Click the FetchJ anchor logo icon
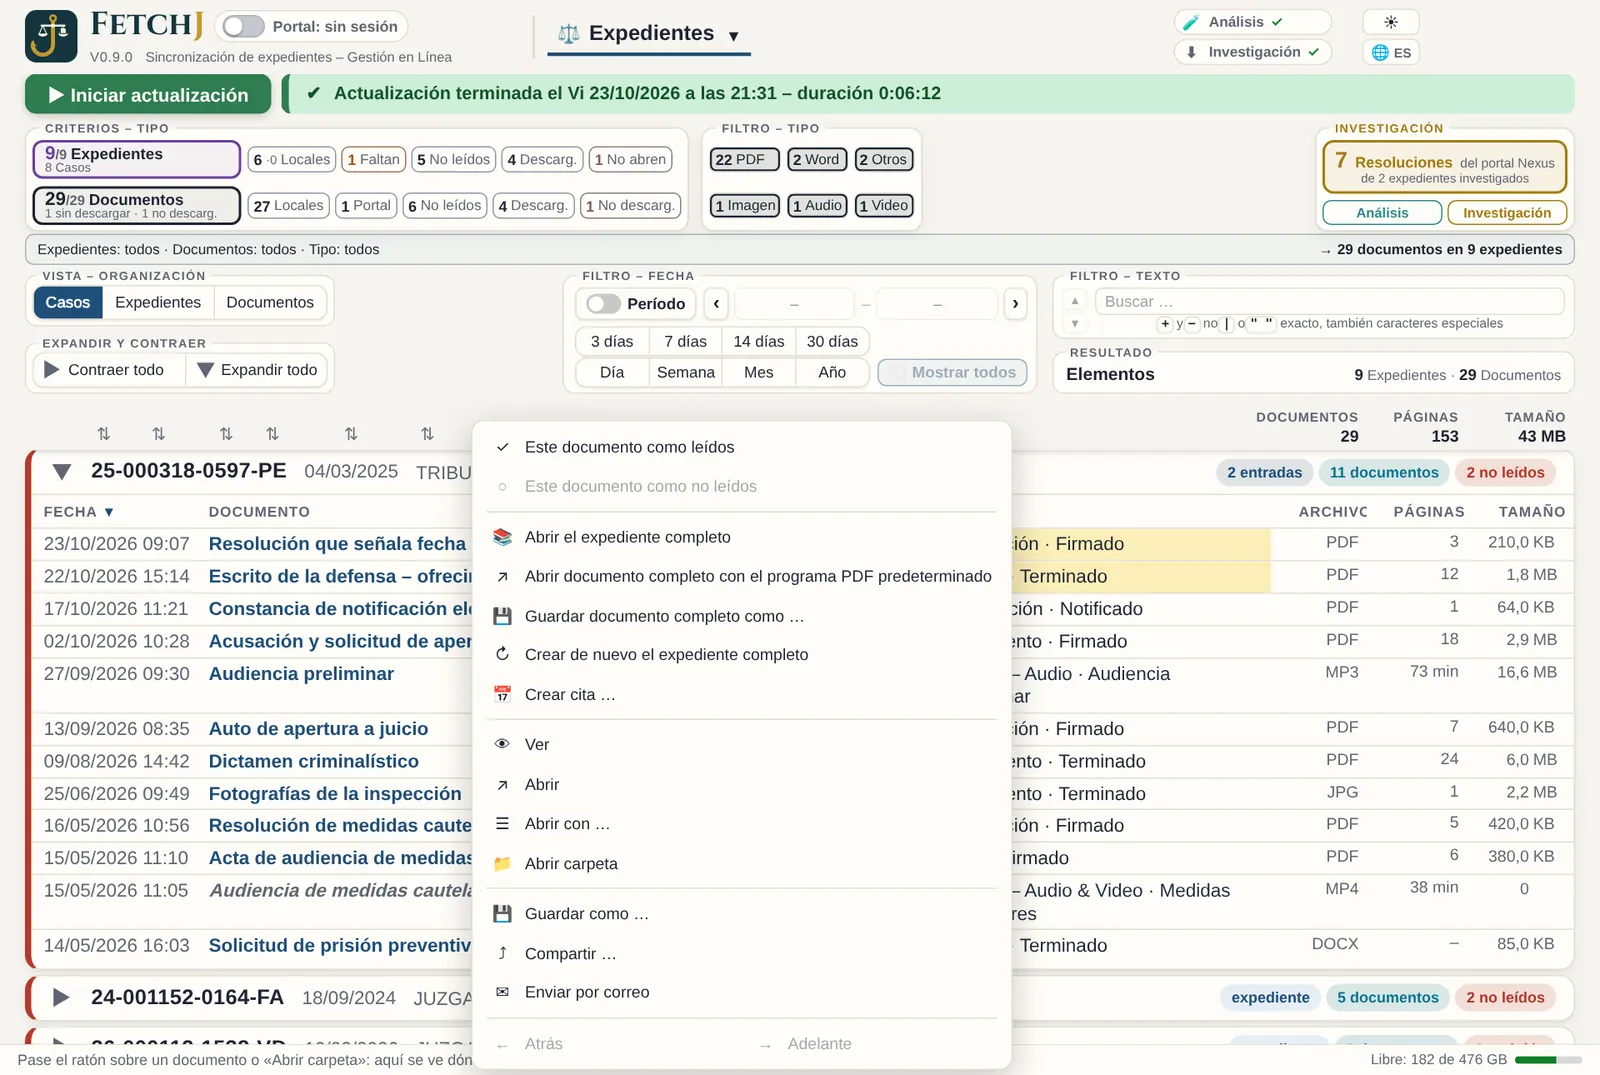Viewport: 1600px width, 1075px height. [x=51, y=36]
